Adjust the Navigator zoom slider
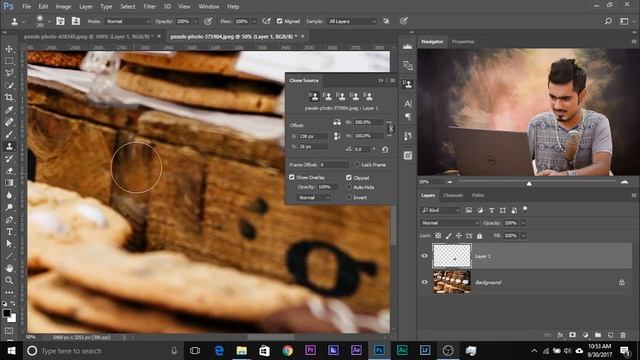This screenshot has height=360, width=640. (x=529, y=183)
